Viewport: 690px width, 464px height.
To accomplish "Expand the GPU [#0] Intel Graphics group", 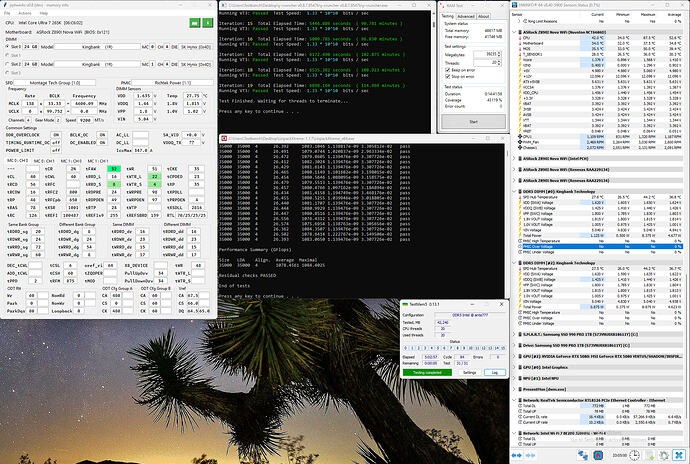I will pos(514,367).
